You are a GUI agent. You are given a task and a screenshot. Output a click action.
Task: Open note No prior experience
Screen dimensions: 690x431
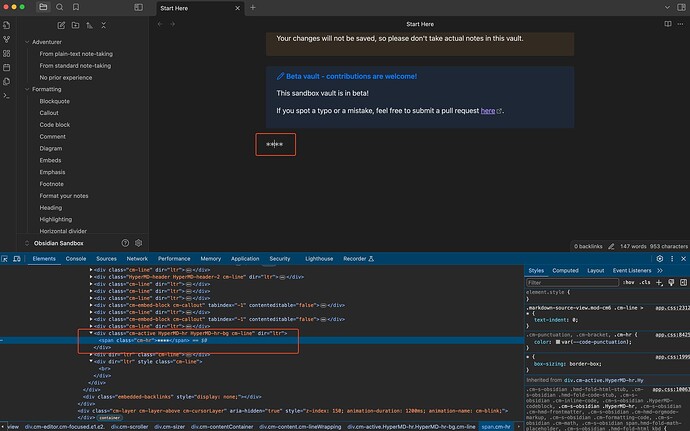pyautogui.click(x=66, y=77)
